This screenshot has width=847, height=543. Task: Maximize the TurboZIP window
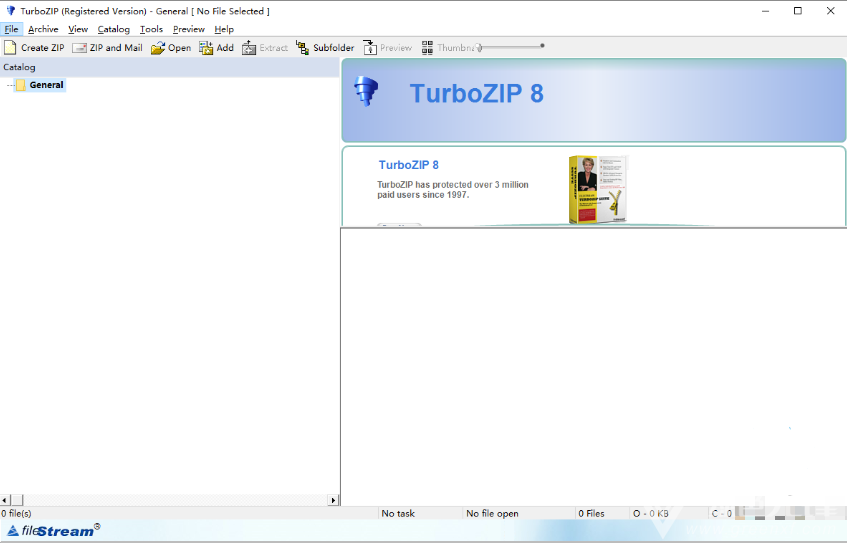pos(797,11)
